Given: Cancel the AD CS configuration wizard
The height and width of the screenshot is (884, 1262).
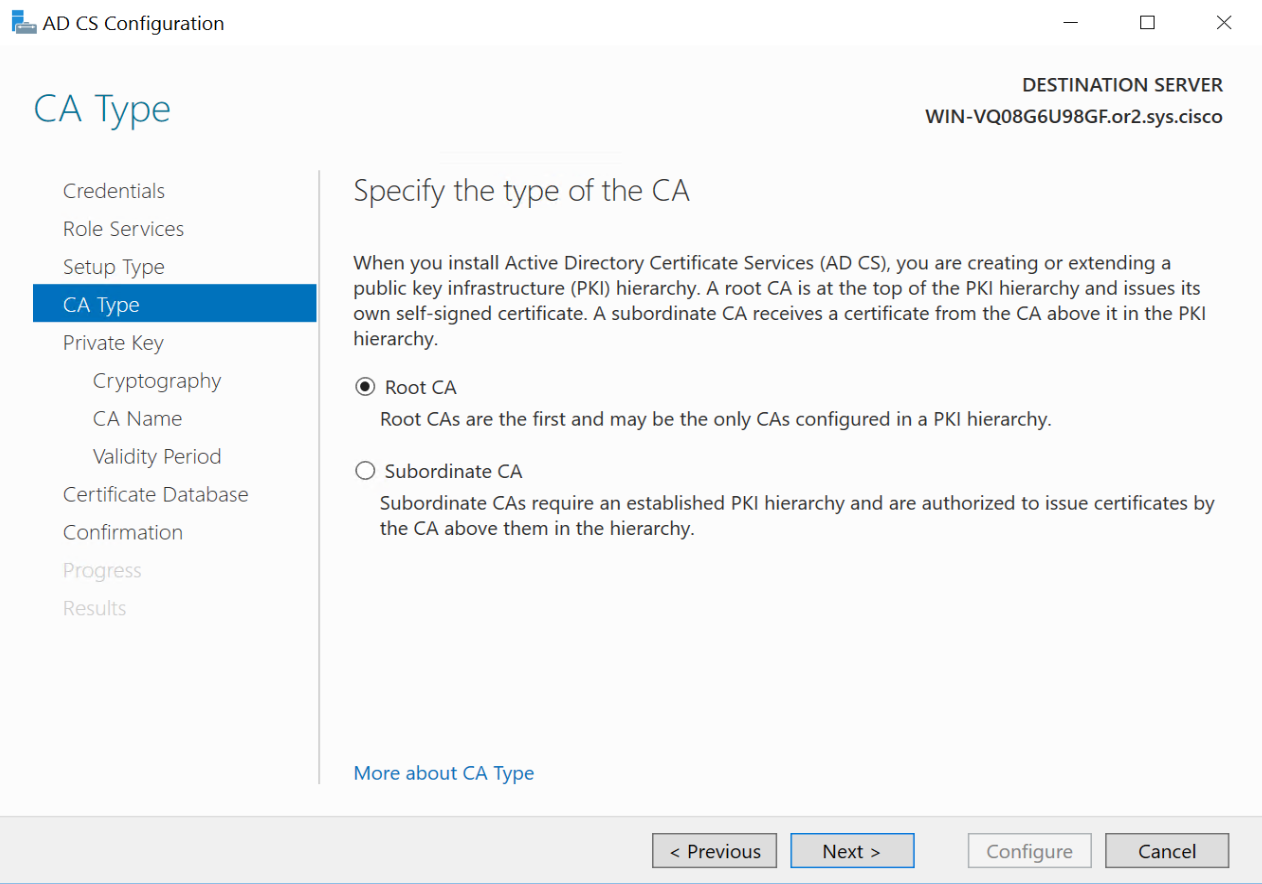Looking at the screenshot, I should 1166,851.
